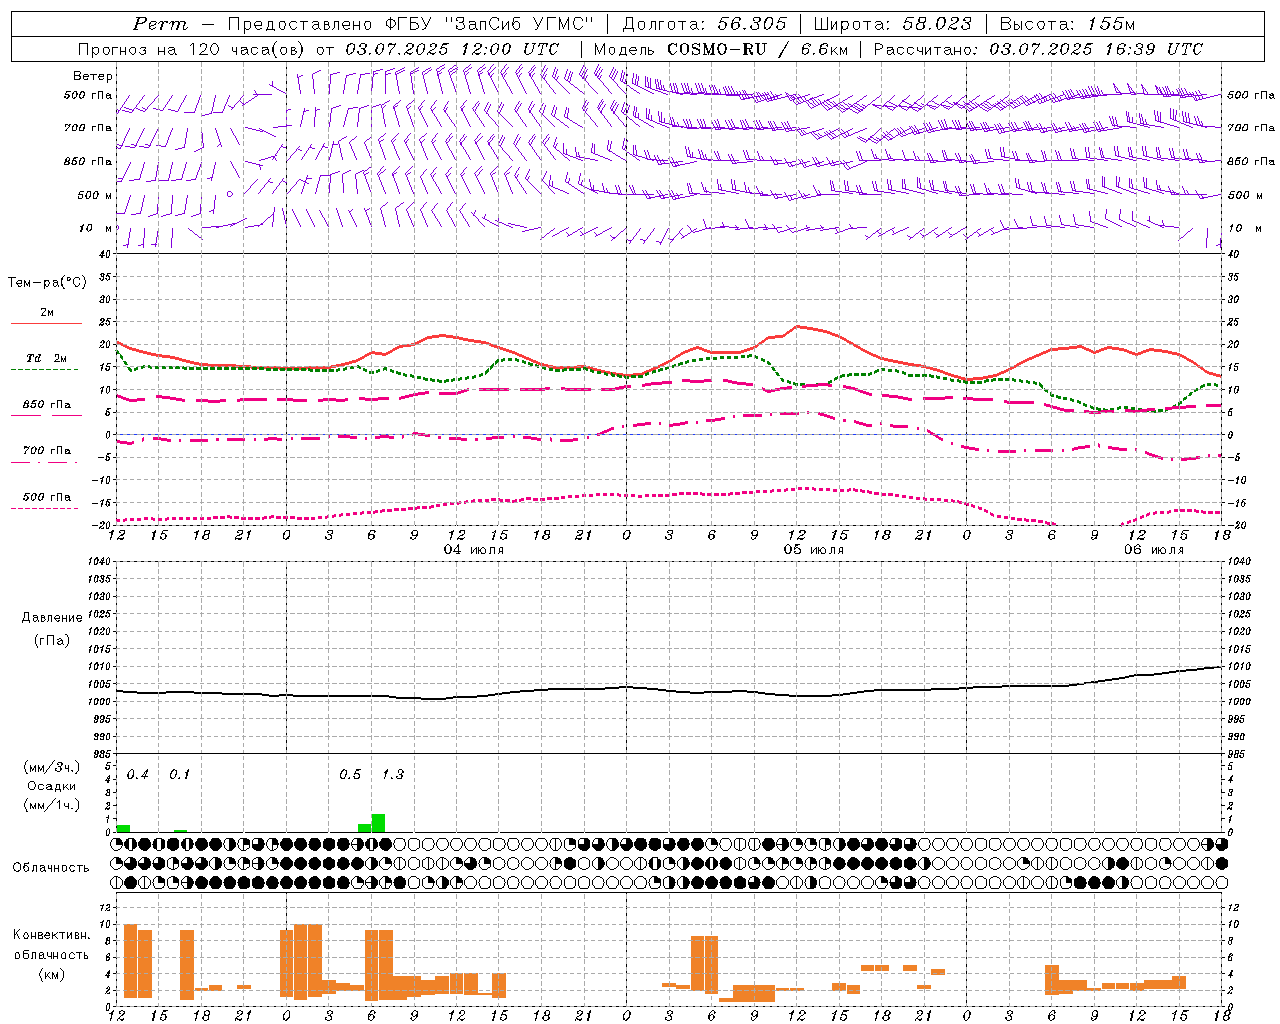1280x1024 pixels.
Task: Click the "1.3" precipitation value
Action: [x=393, y=775]
